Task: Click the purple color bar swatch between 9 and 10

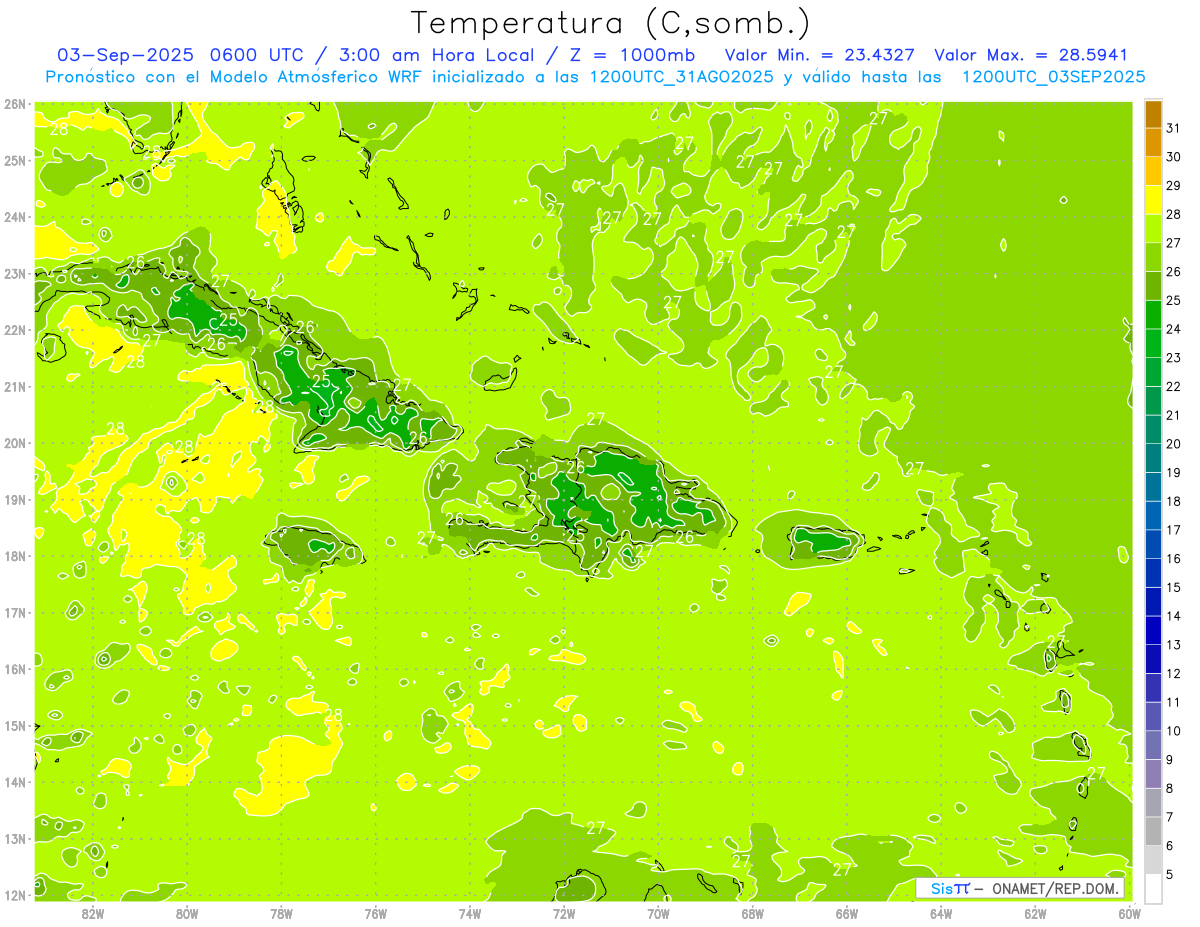Action: point(1153,745)
